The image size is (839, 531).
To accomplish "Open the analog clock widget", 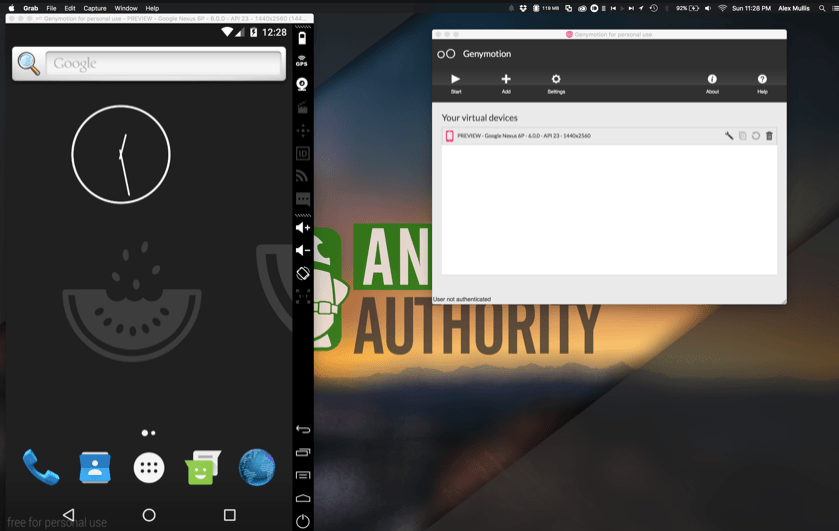I will [121, 154].
